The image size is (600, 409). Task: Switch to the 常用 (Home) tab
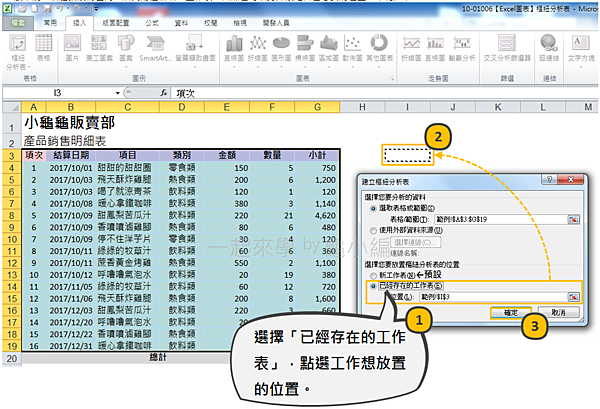coord(50,23)
